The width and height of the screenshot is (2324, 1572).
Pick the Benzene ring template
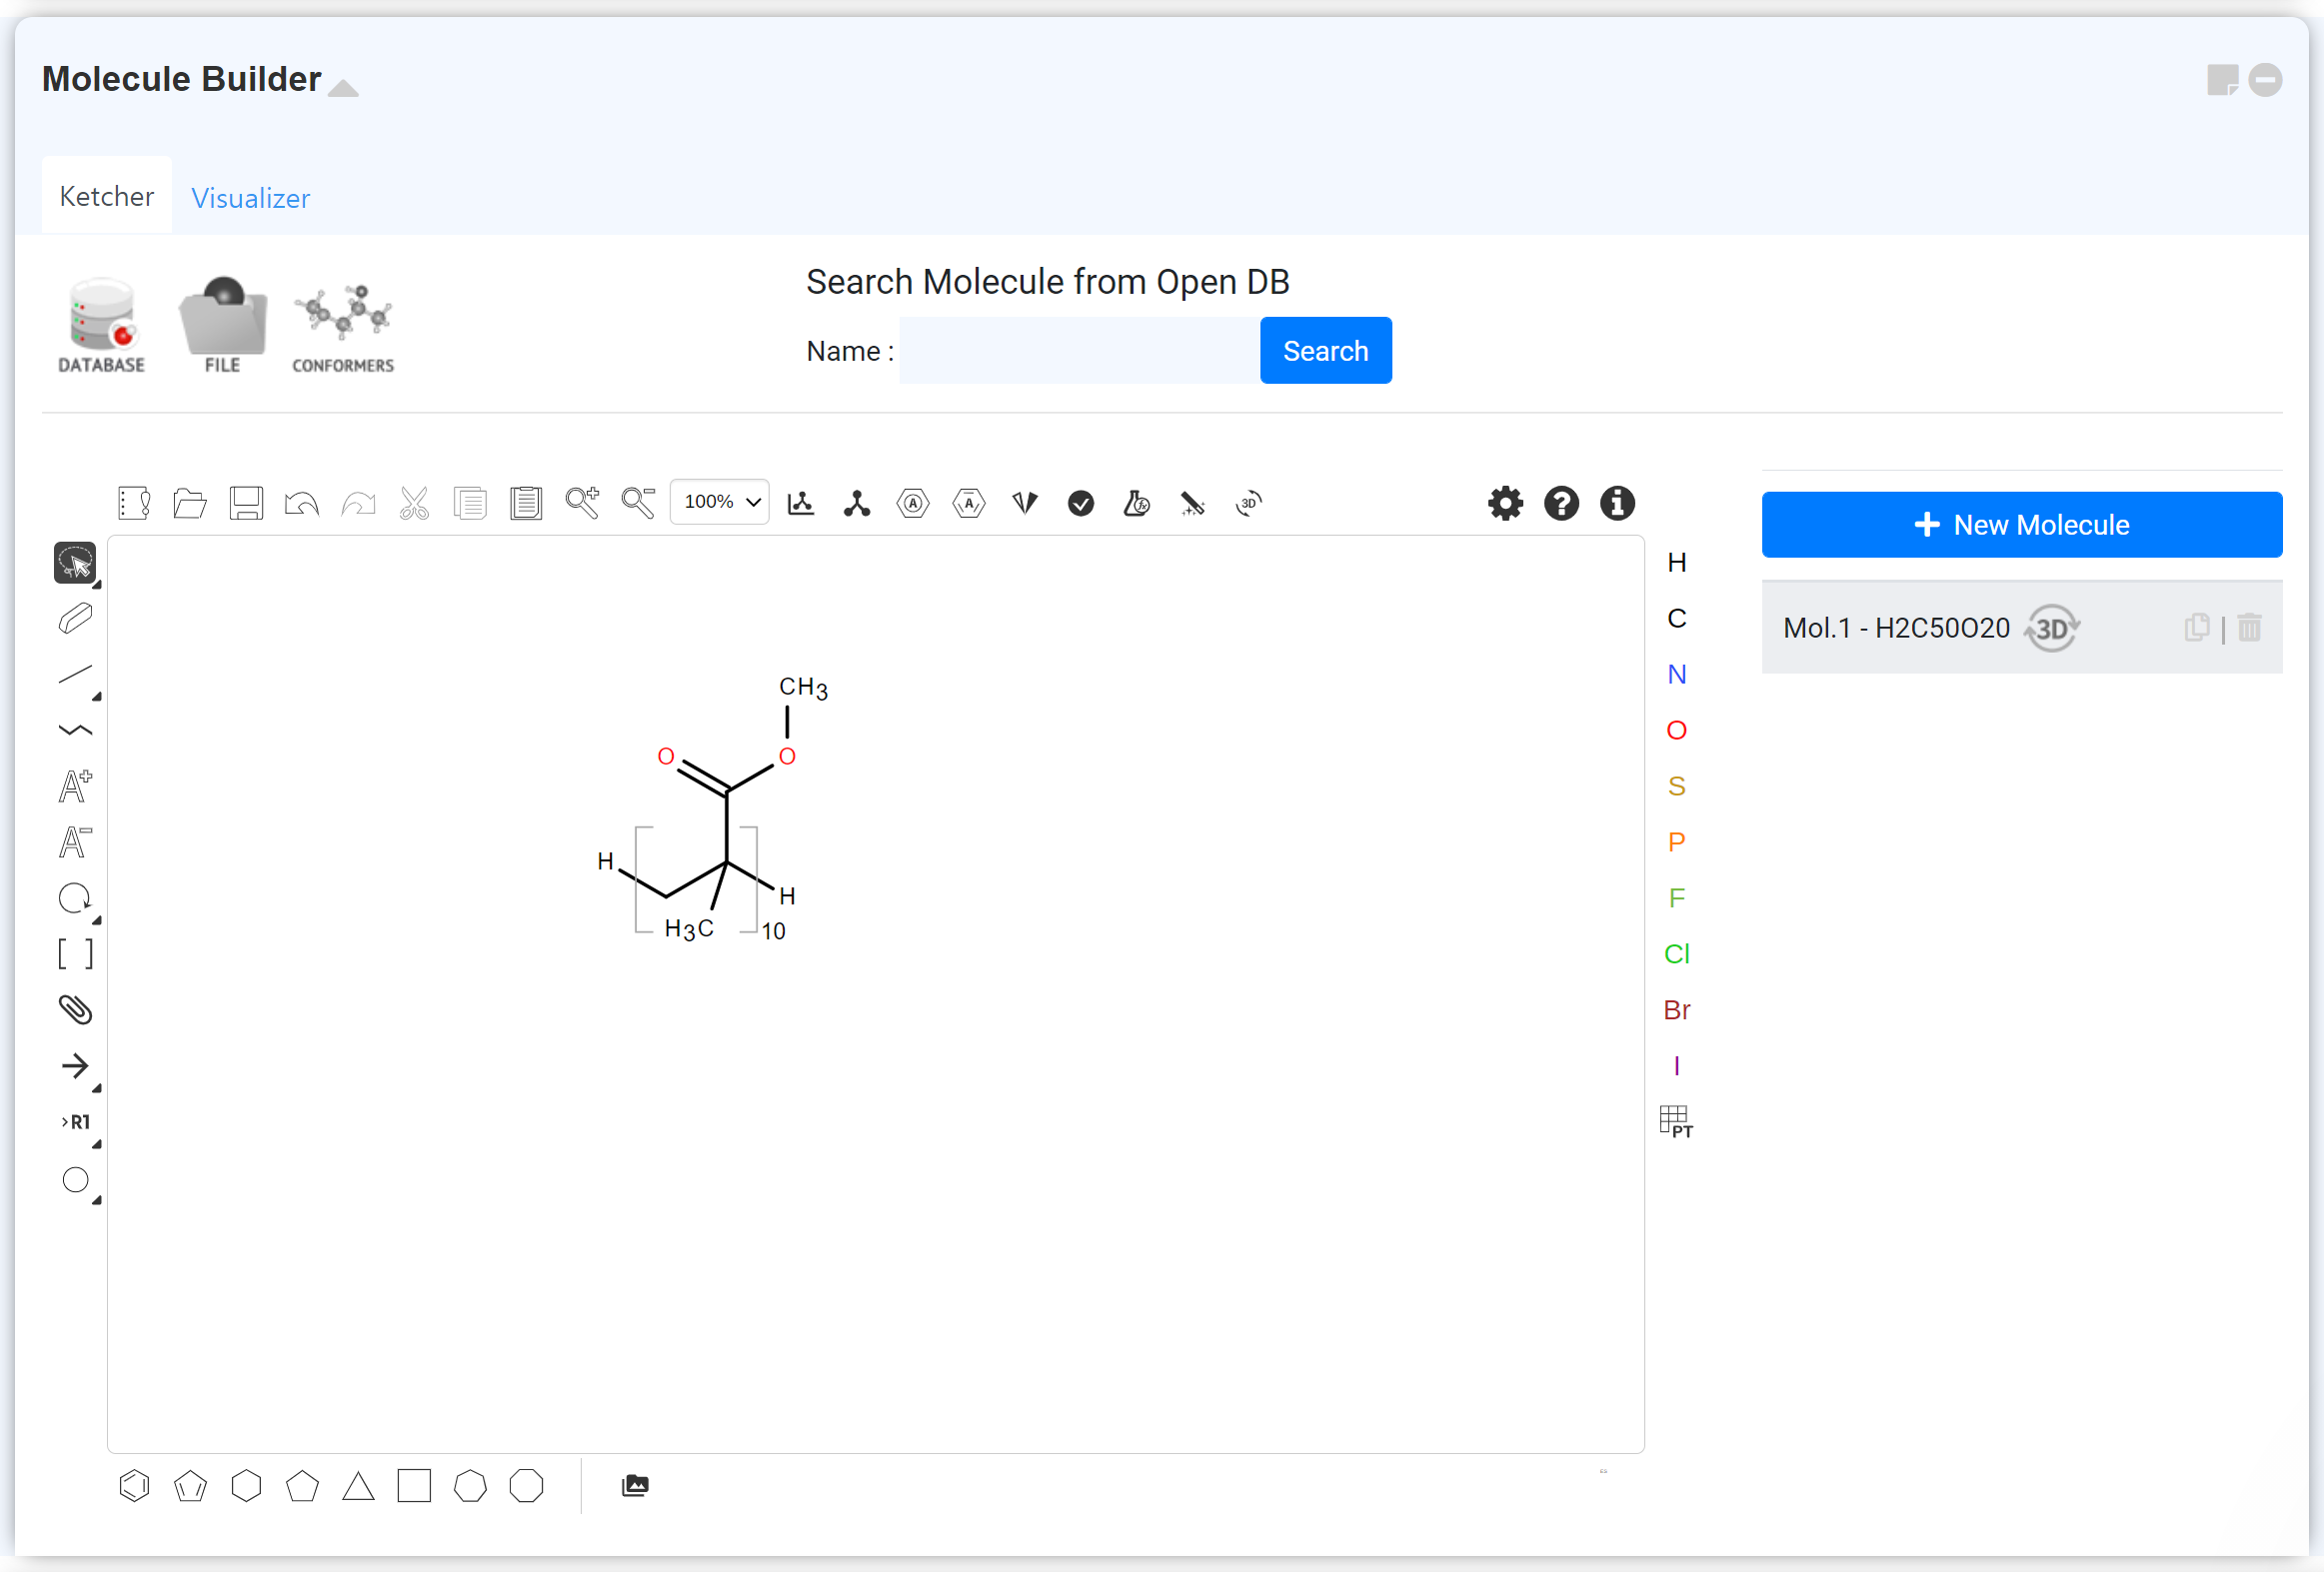coord(134,1486)
